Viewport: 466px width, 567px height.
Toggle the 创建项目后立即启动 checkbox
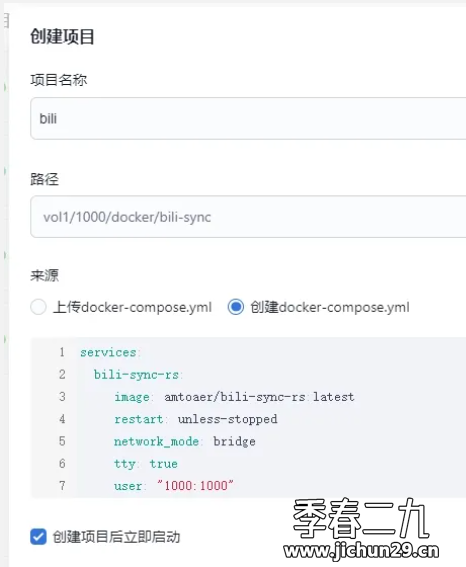[x=38, y=537]
